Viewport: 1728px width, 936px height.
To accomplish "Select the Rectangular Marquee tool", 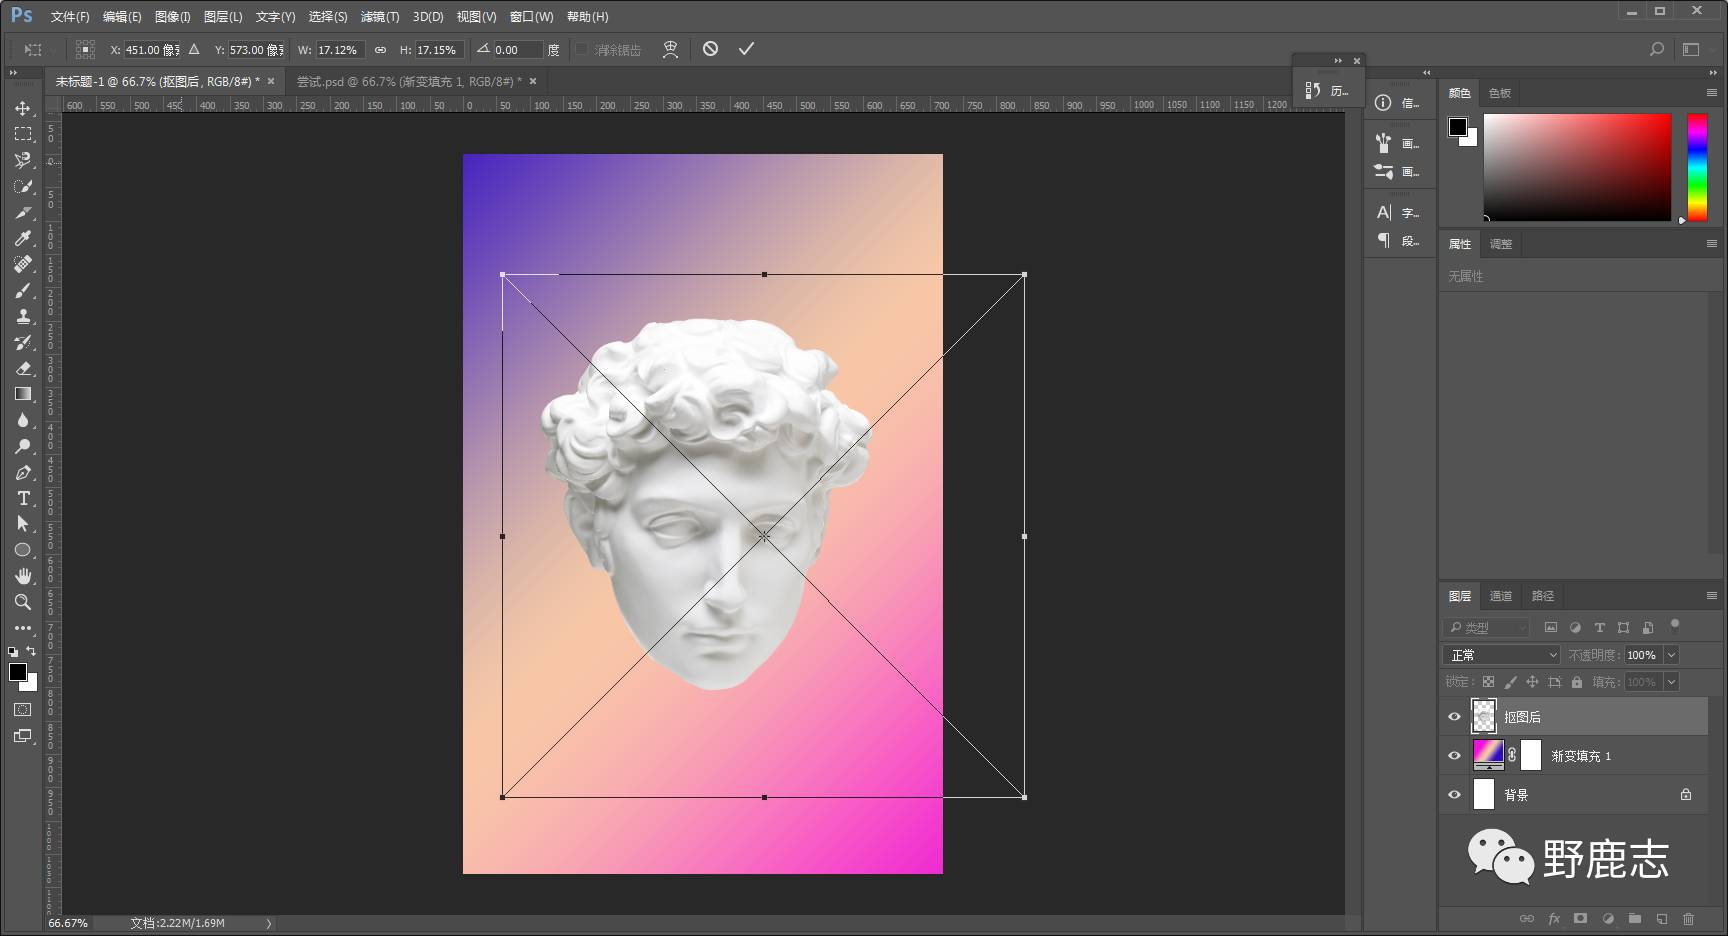I will (22, 134).
